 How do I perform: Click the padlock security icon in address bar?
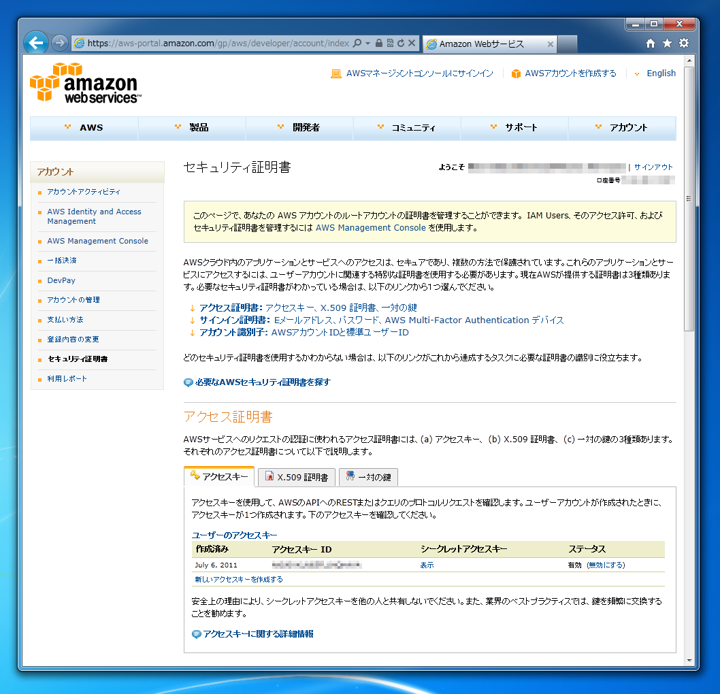[379, 43]
